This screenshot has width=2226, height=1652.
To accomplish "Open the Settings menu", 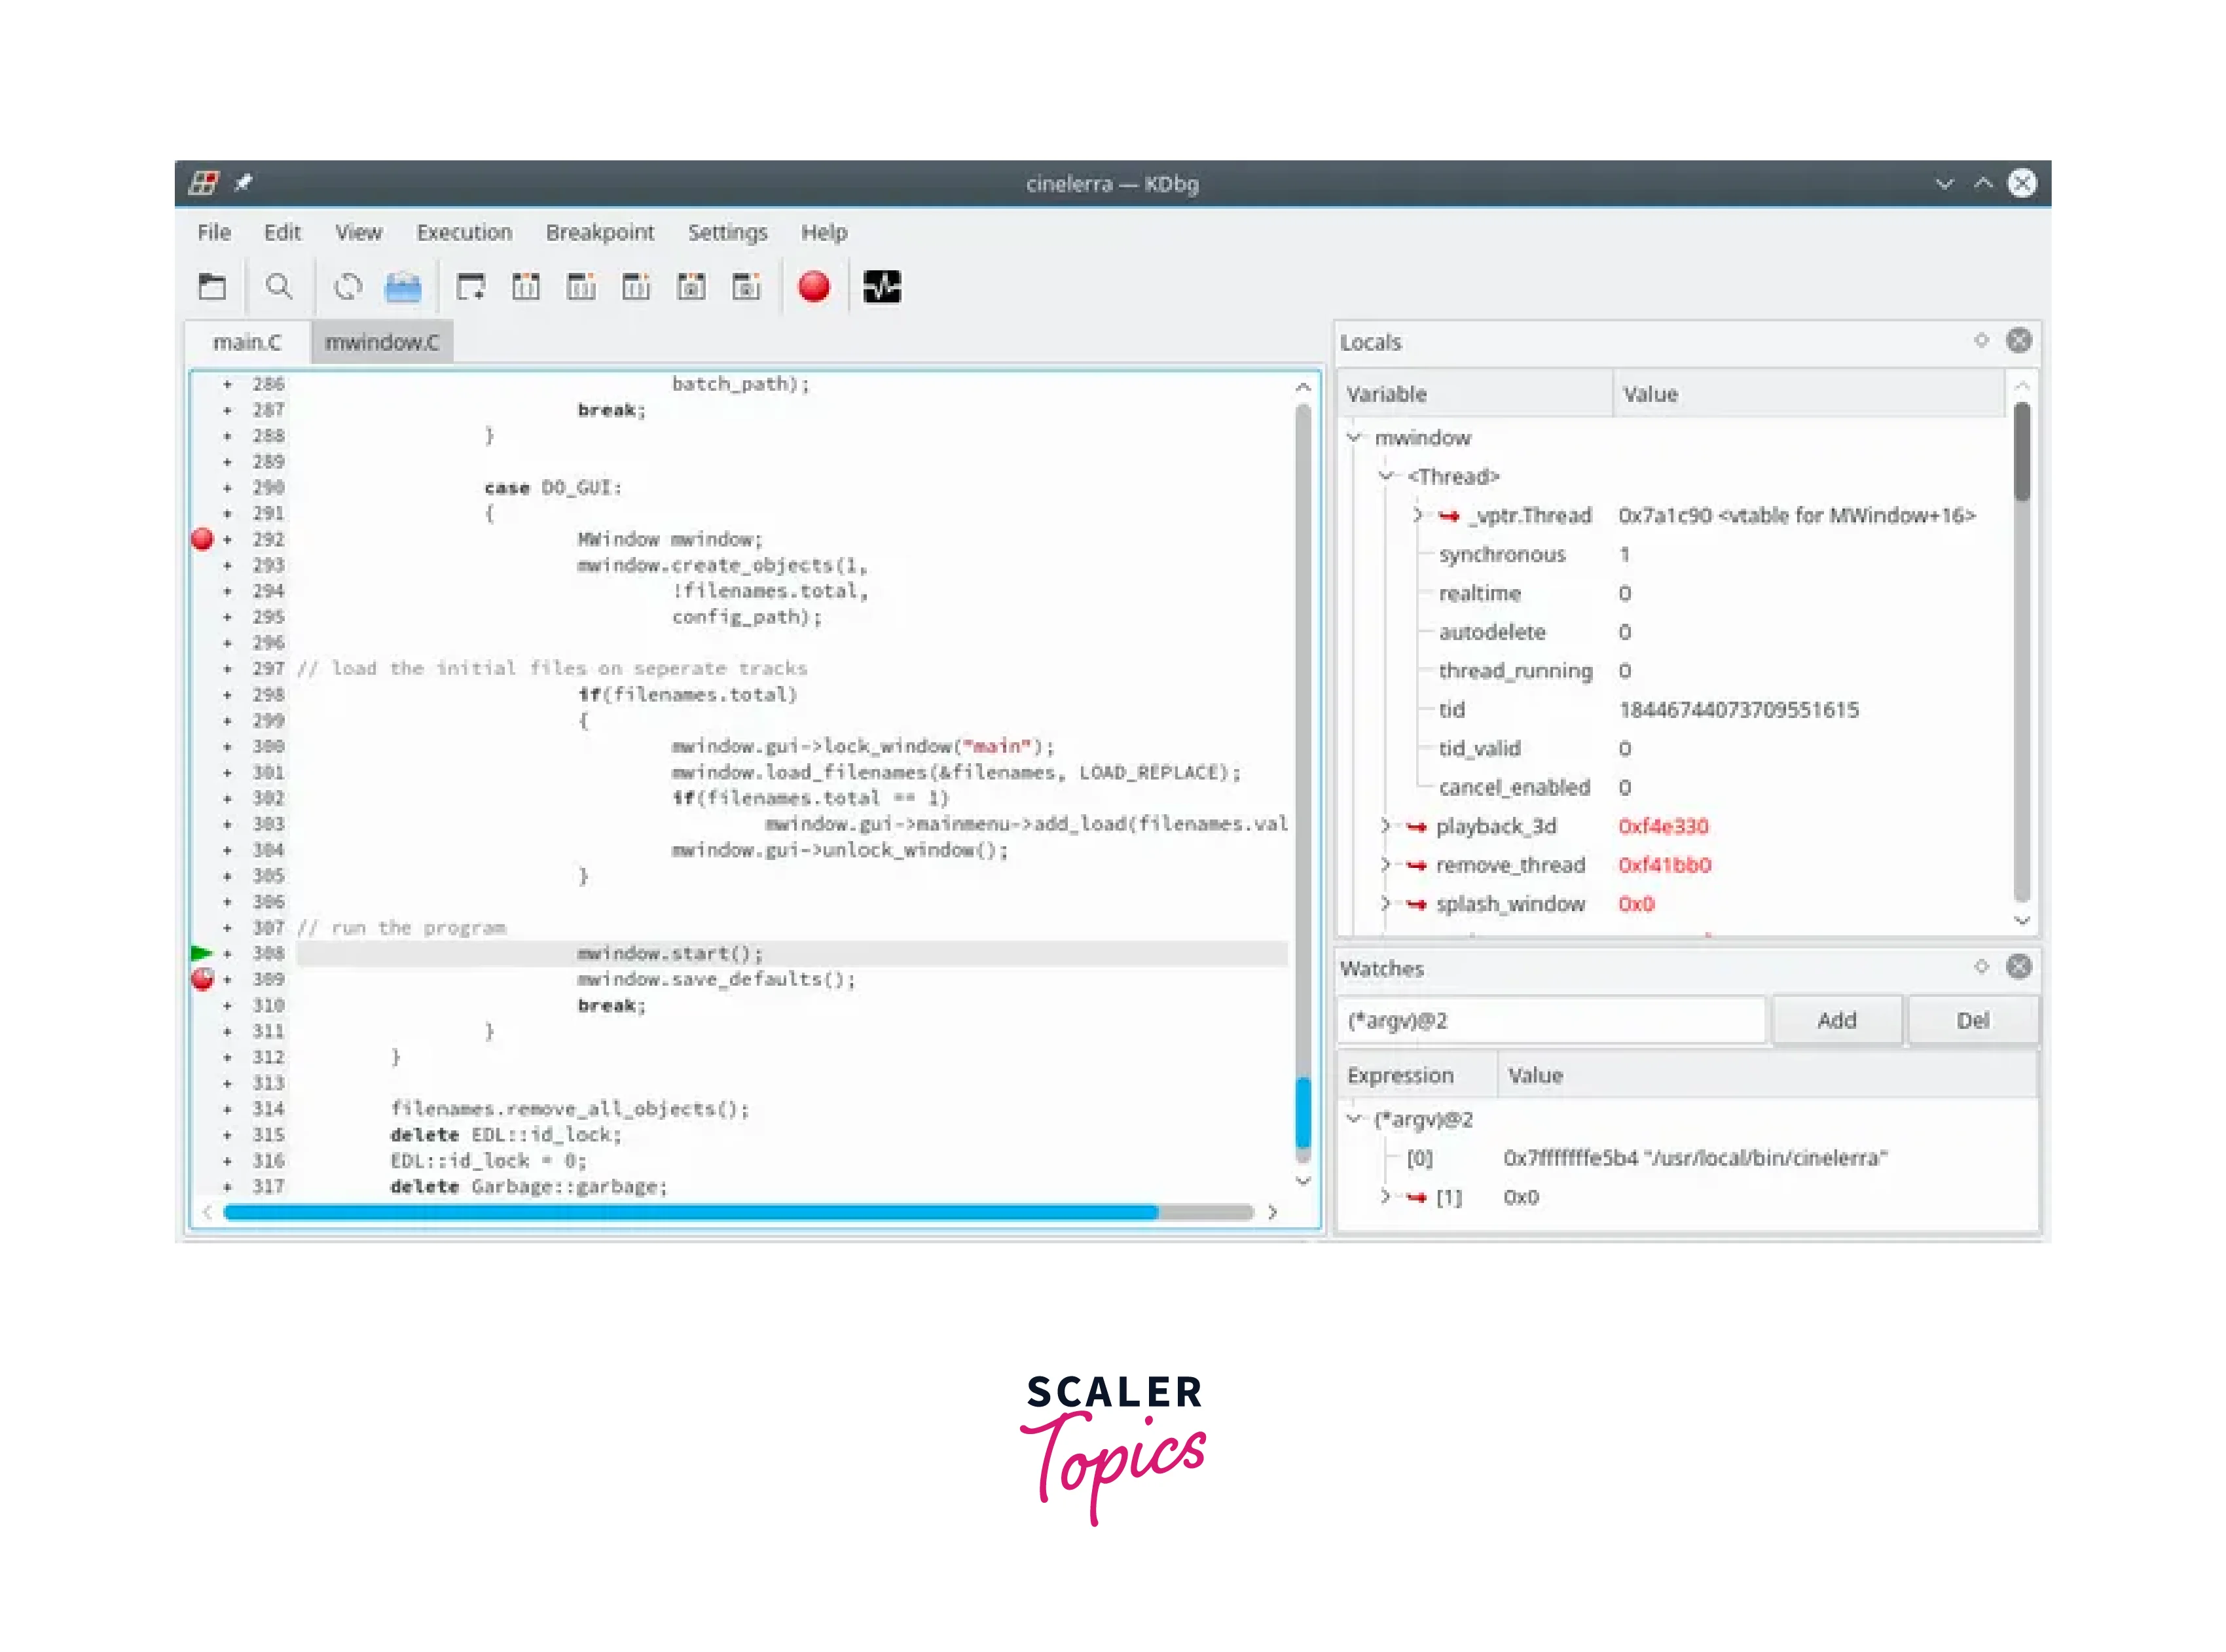I will [x=727, y=232].
